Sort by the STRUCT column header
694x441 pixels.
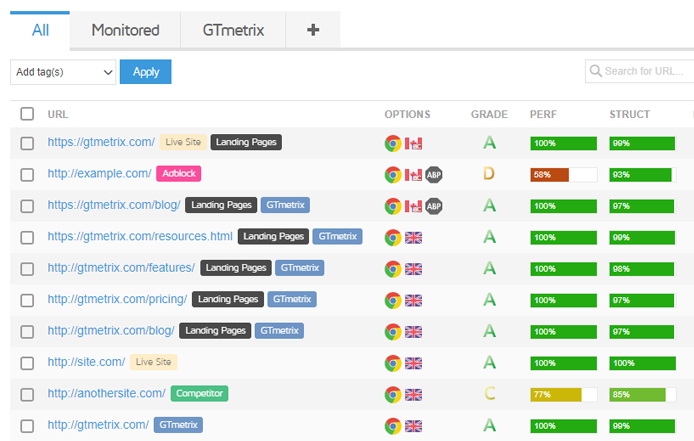(x=629, y=114)
